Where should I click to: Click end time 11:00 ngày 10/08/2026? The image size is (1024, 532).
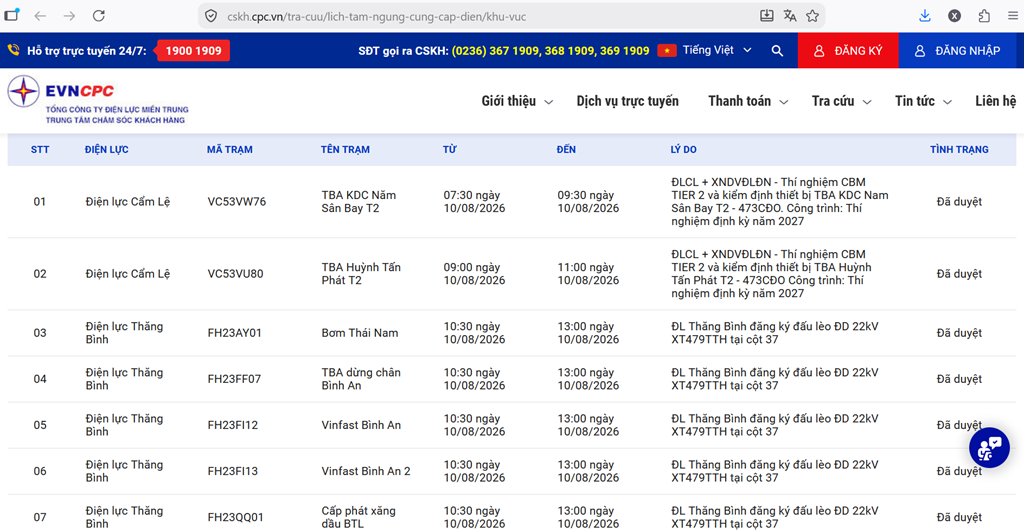click(588, 274)
